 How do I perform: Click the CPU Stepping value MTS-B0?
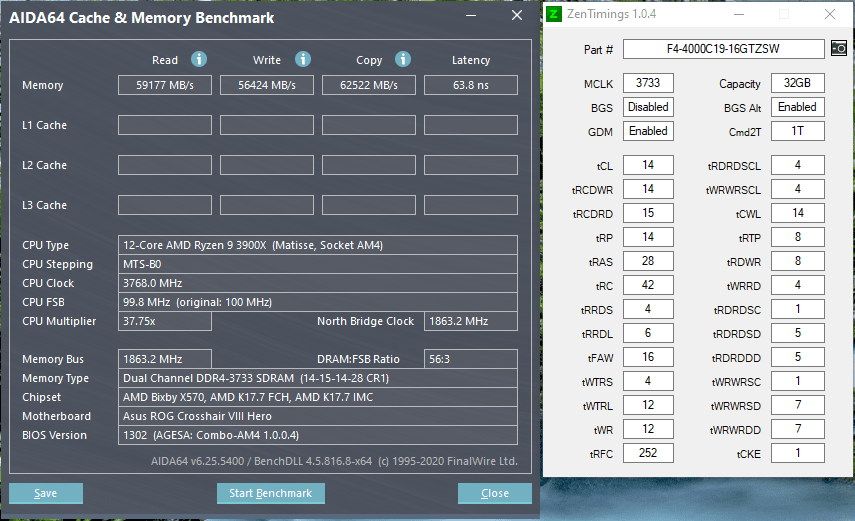318,264
